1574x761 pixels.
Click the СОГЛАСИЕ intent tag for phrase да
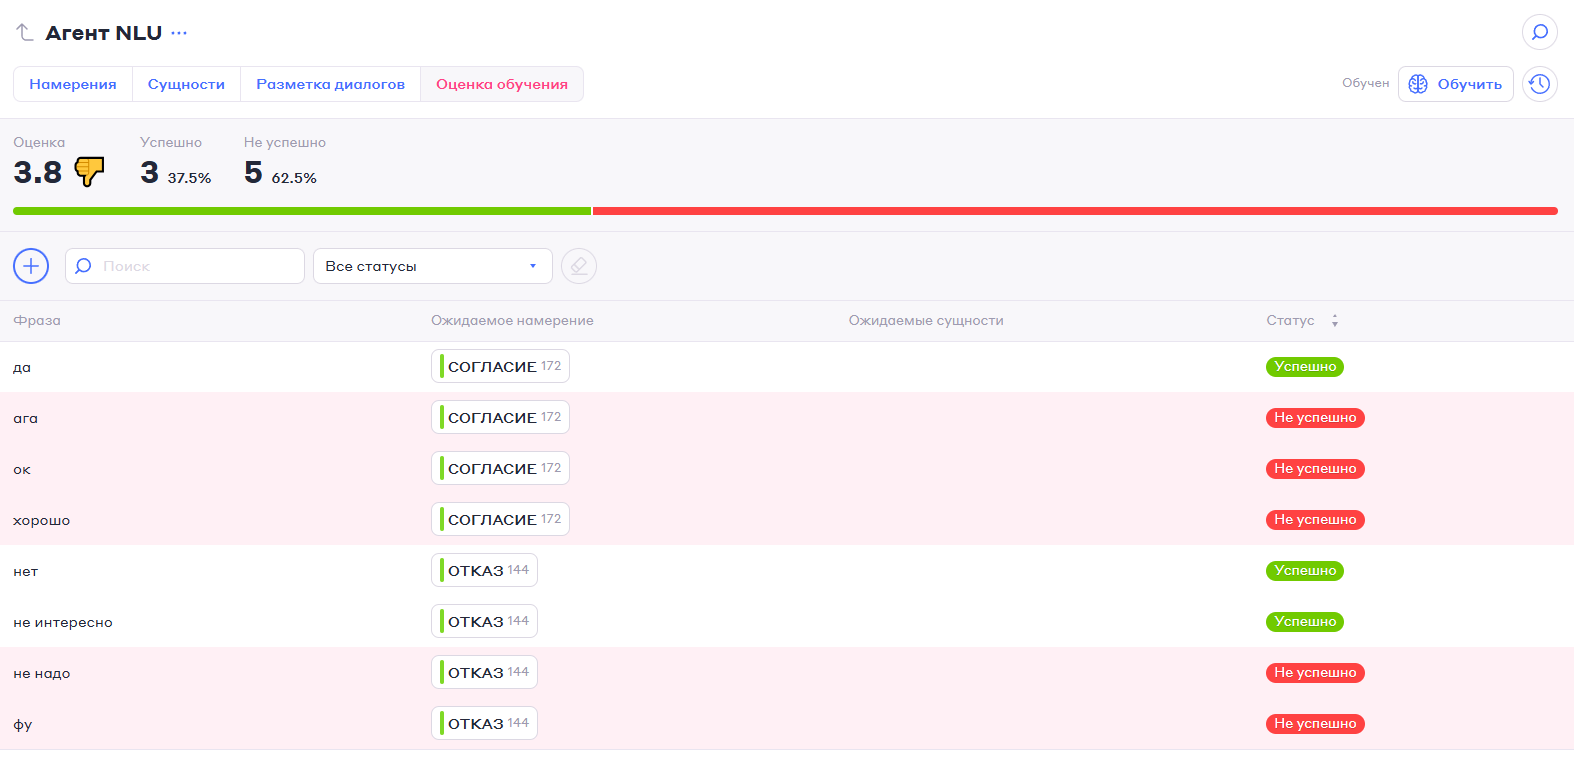pyautogui.click(x=500, y=366)
